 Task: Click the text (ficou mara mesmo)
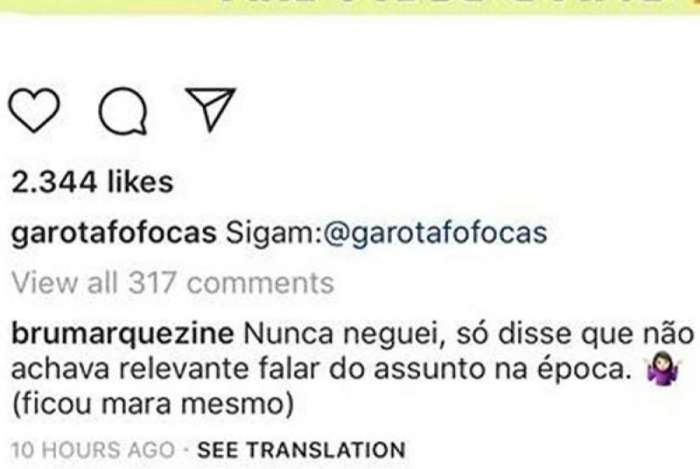153,404
